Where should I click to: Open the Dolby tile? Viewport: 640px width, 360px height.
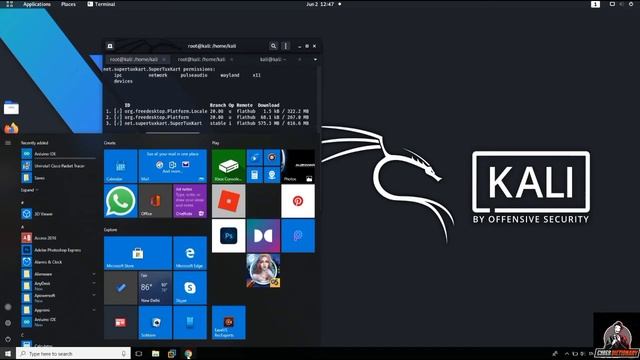263,236
